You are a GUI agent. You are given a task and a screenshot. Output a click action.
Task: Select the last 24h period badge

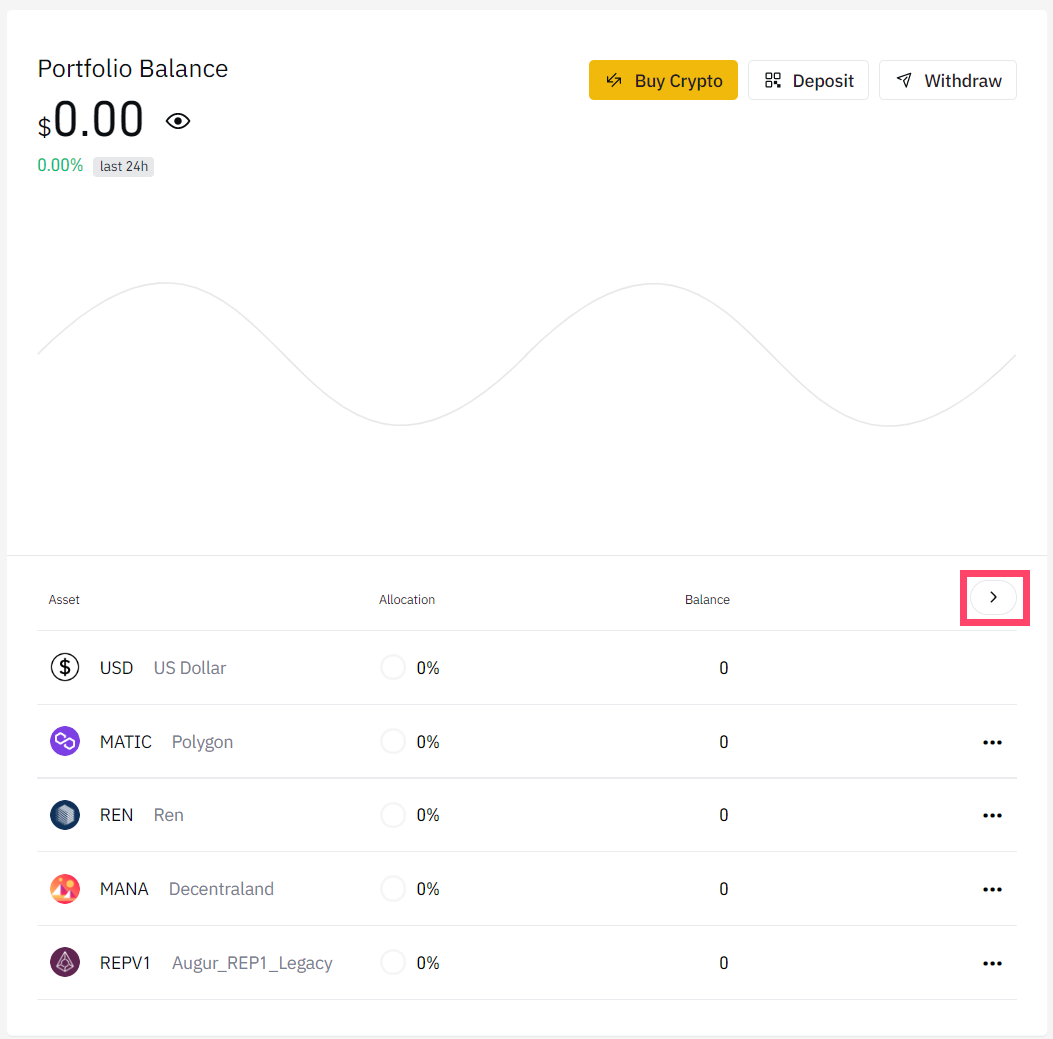coord(124,167)
